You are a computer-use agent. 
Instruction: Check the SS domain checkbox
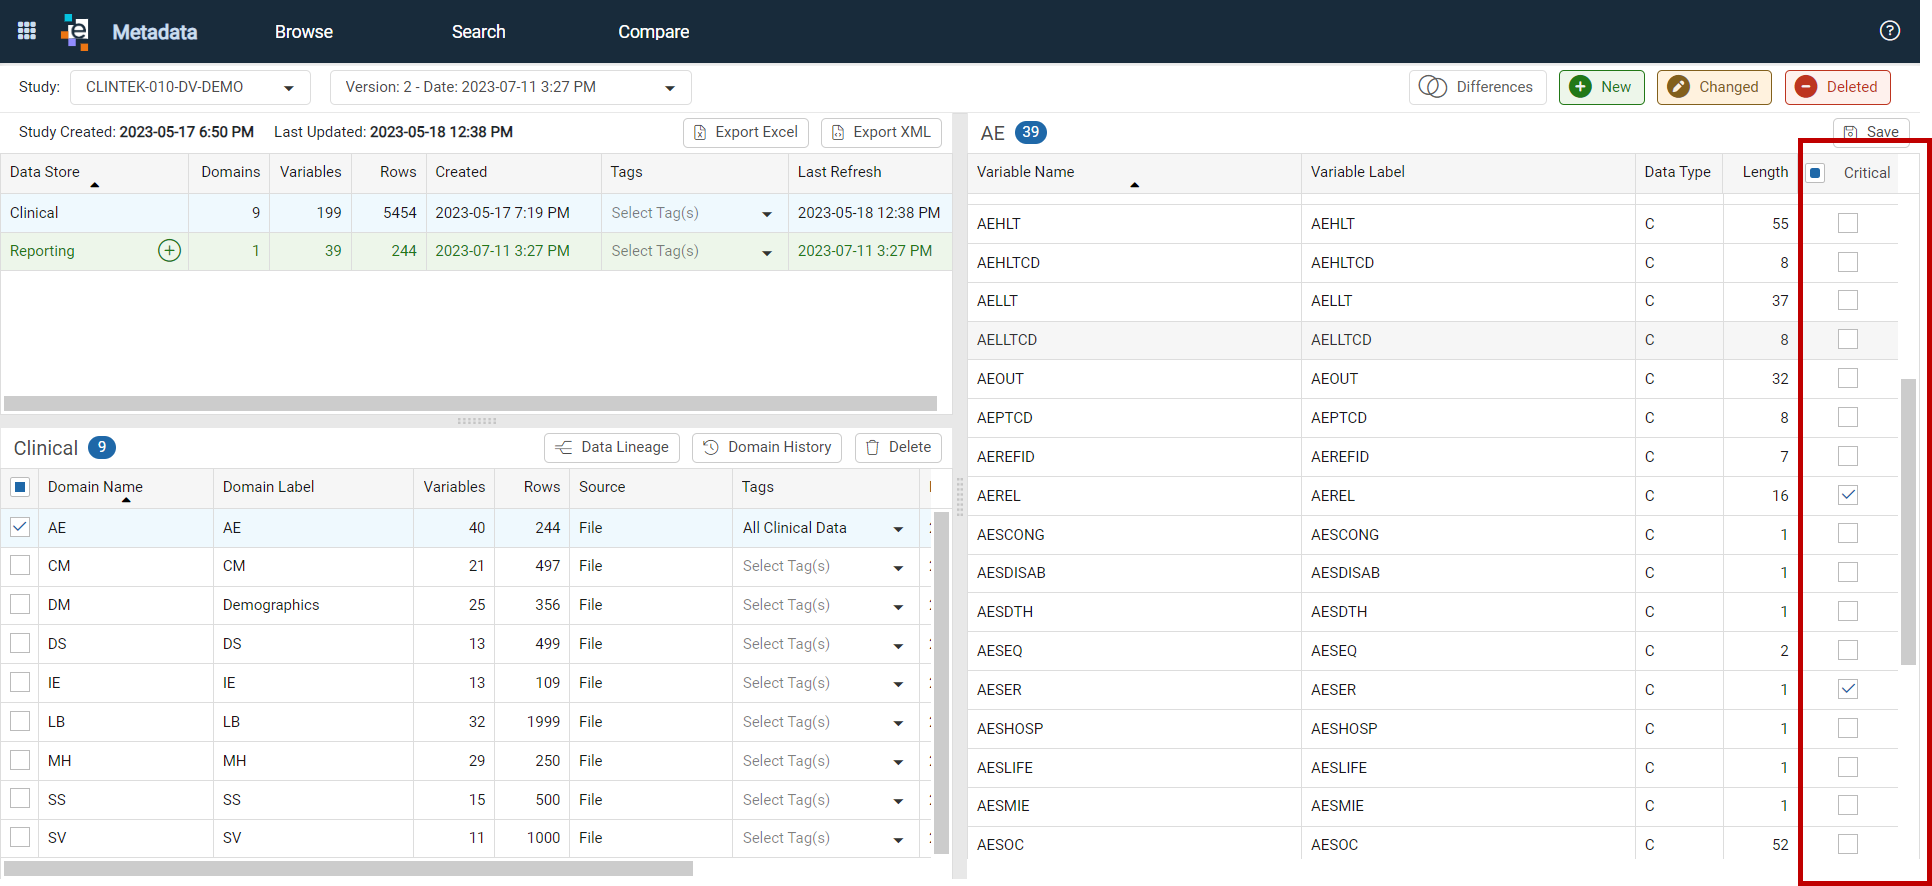(x=20, y=799)
